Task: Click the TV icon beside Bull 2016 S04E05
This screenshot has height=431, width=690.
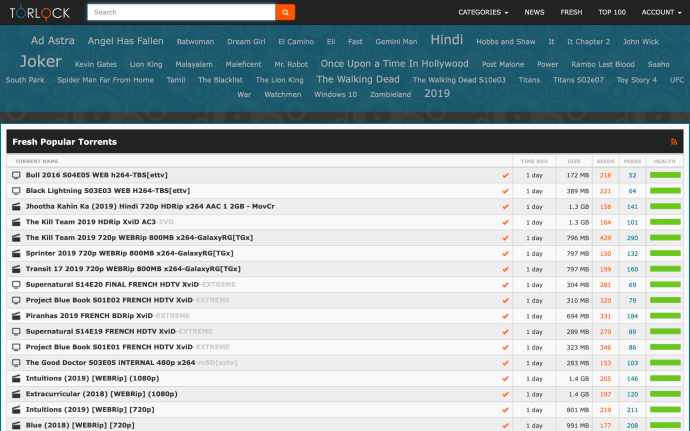Action: pos(16,175)
